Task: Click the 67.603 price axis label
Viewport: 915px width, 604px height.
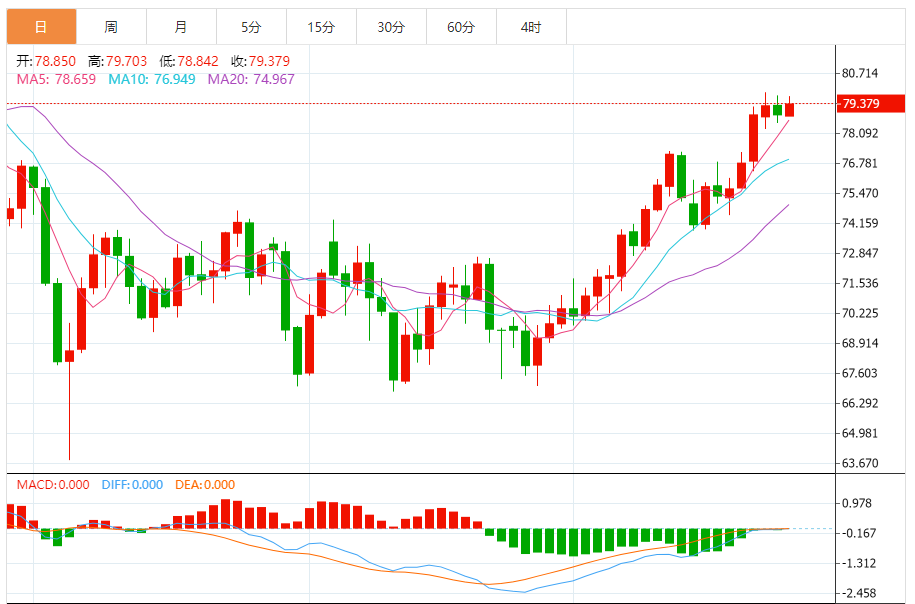Action: [860, 373]
